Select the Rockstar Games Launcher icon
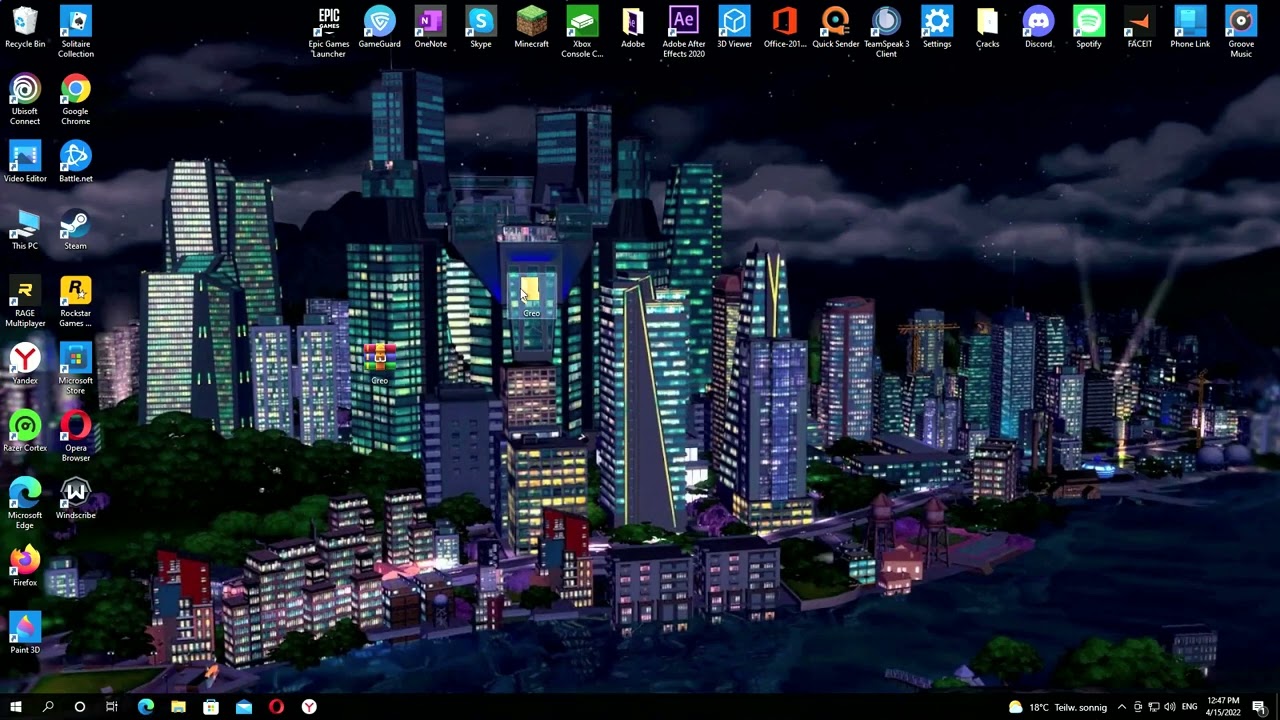Viewport: 1280px width, 720px height. click(75, 302)
